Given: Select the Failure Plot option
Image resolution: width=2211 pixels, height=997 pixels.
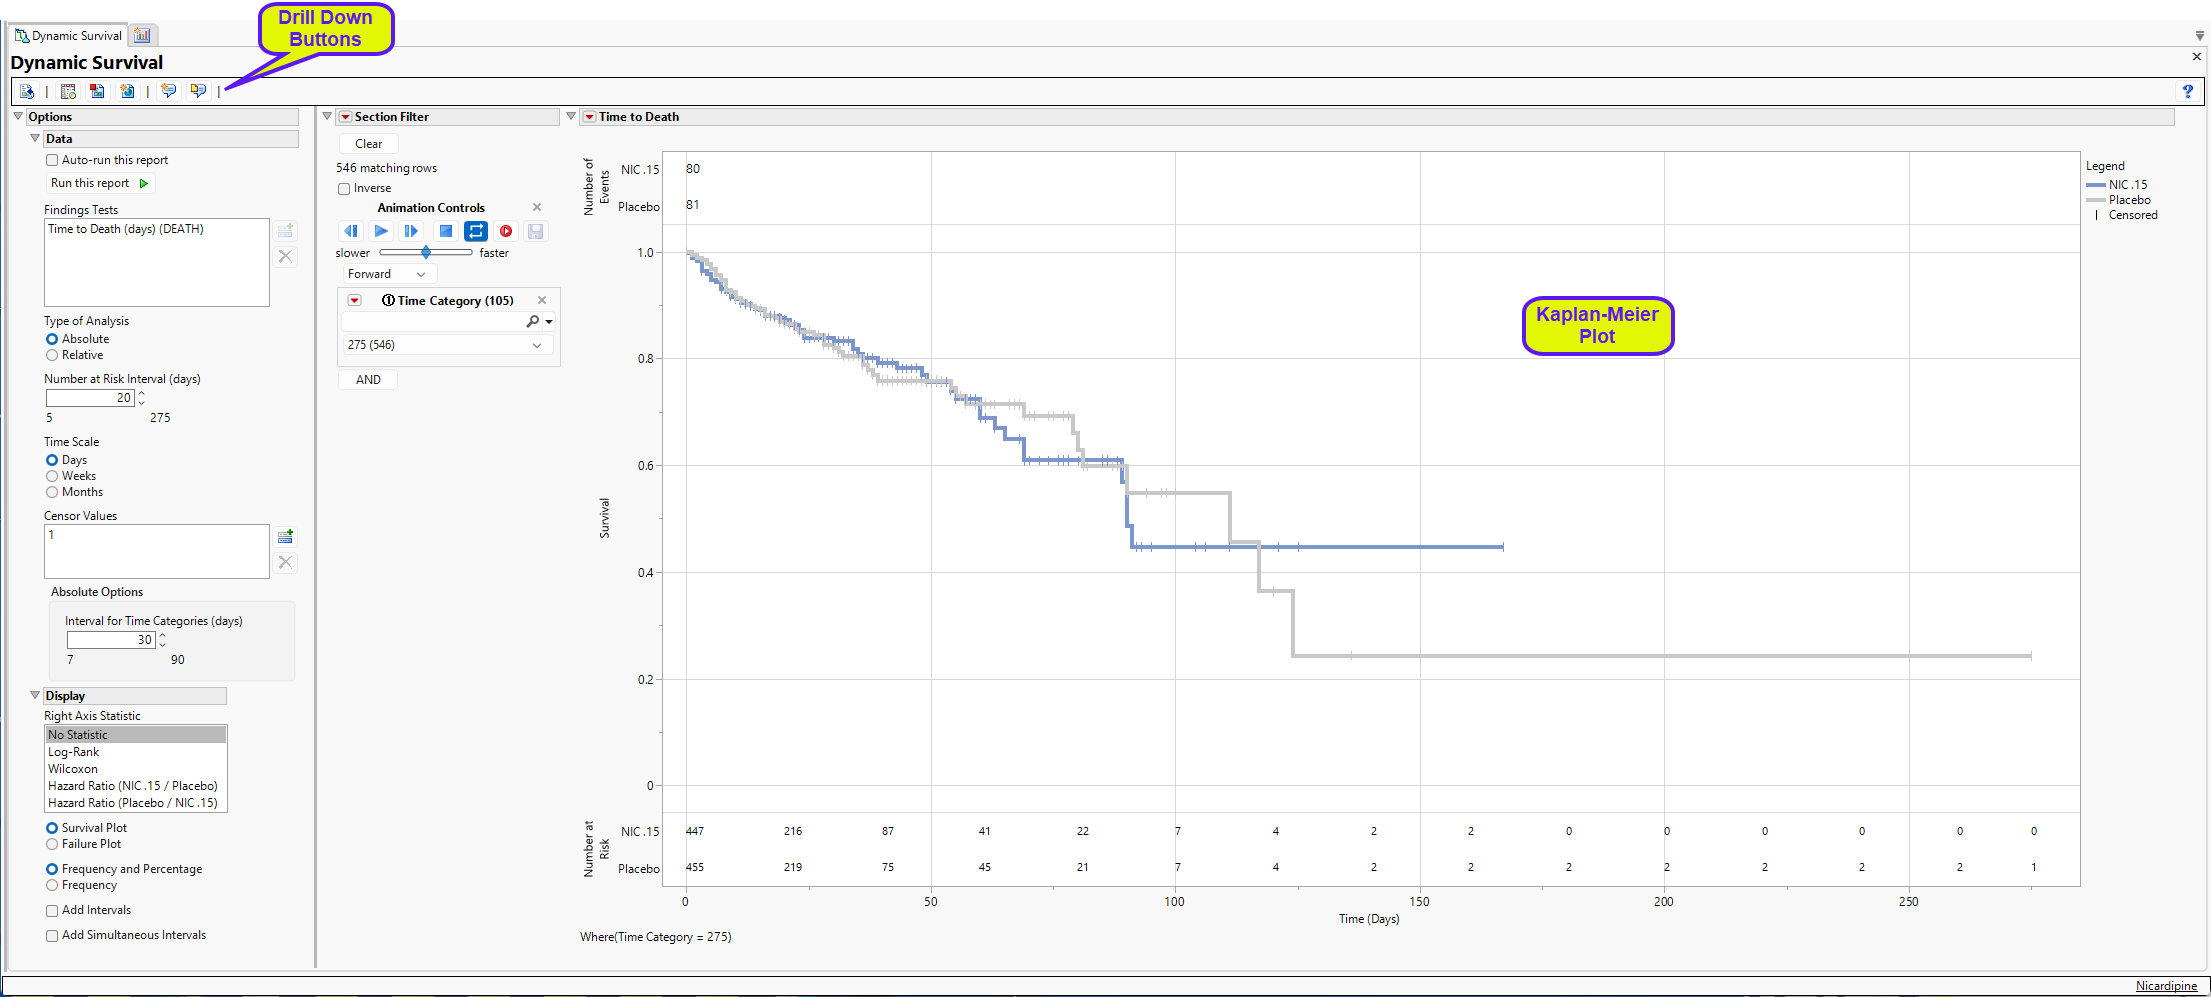Looking at the screenshot, I should pyautogui.click(x=52, y=844).
